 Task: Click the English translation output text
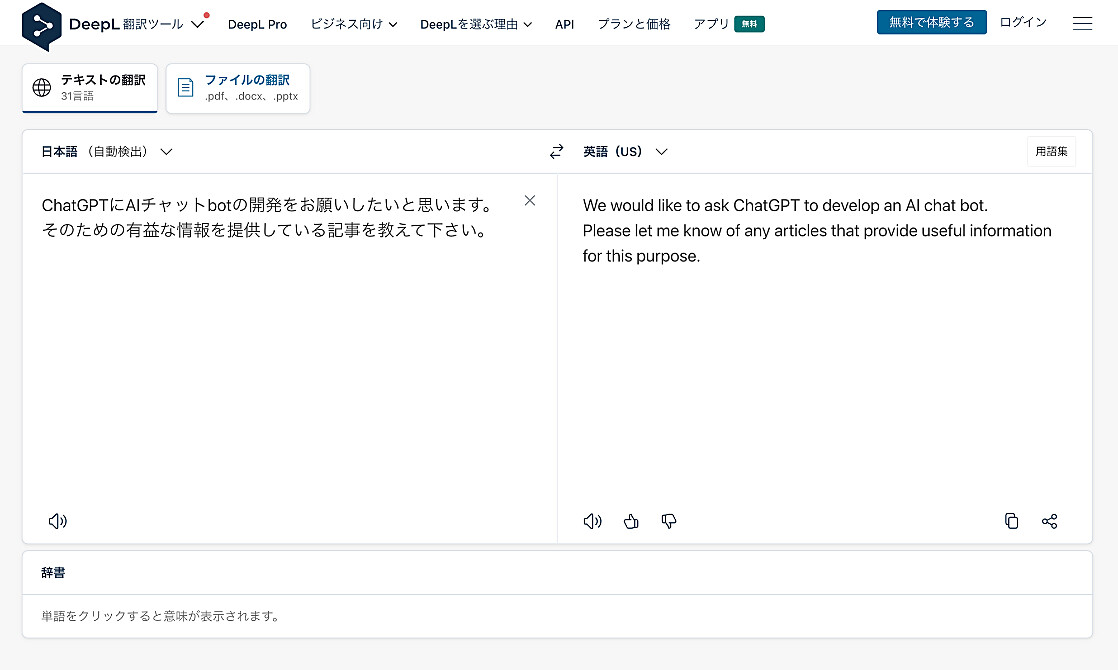[x=817, y=230]
